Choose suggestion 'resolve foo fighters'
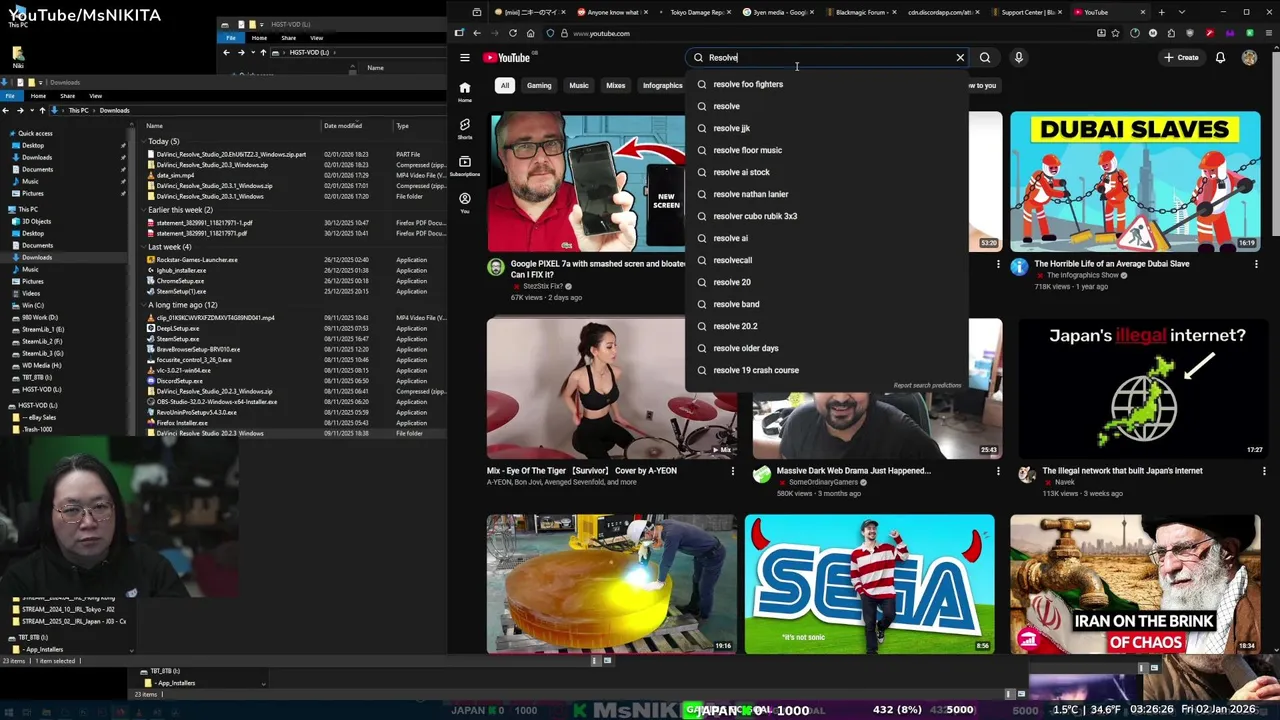The height and width of the screenshot is (720, 1280). pyautogui.click(x=826, y=84)
